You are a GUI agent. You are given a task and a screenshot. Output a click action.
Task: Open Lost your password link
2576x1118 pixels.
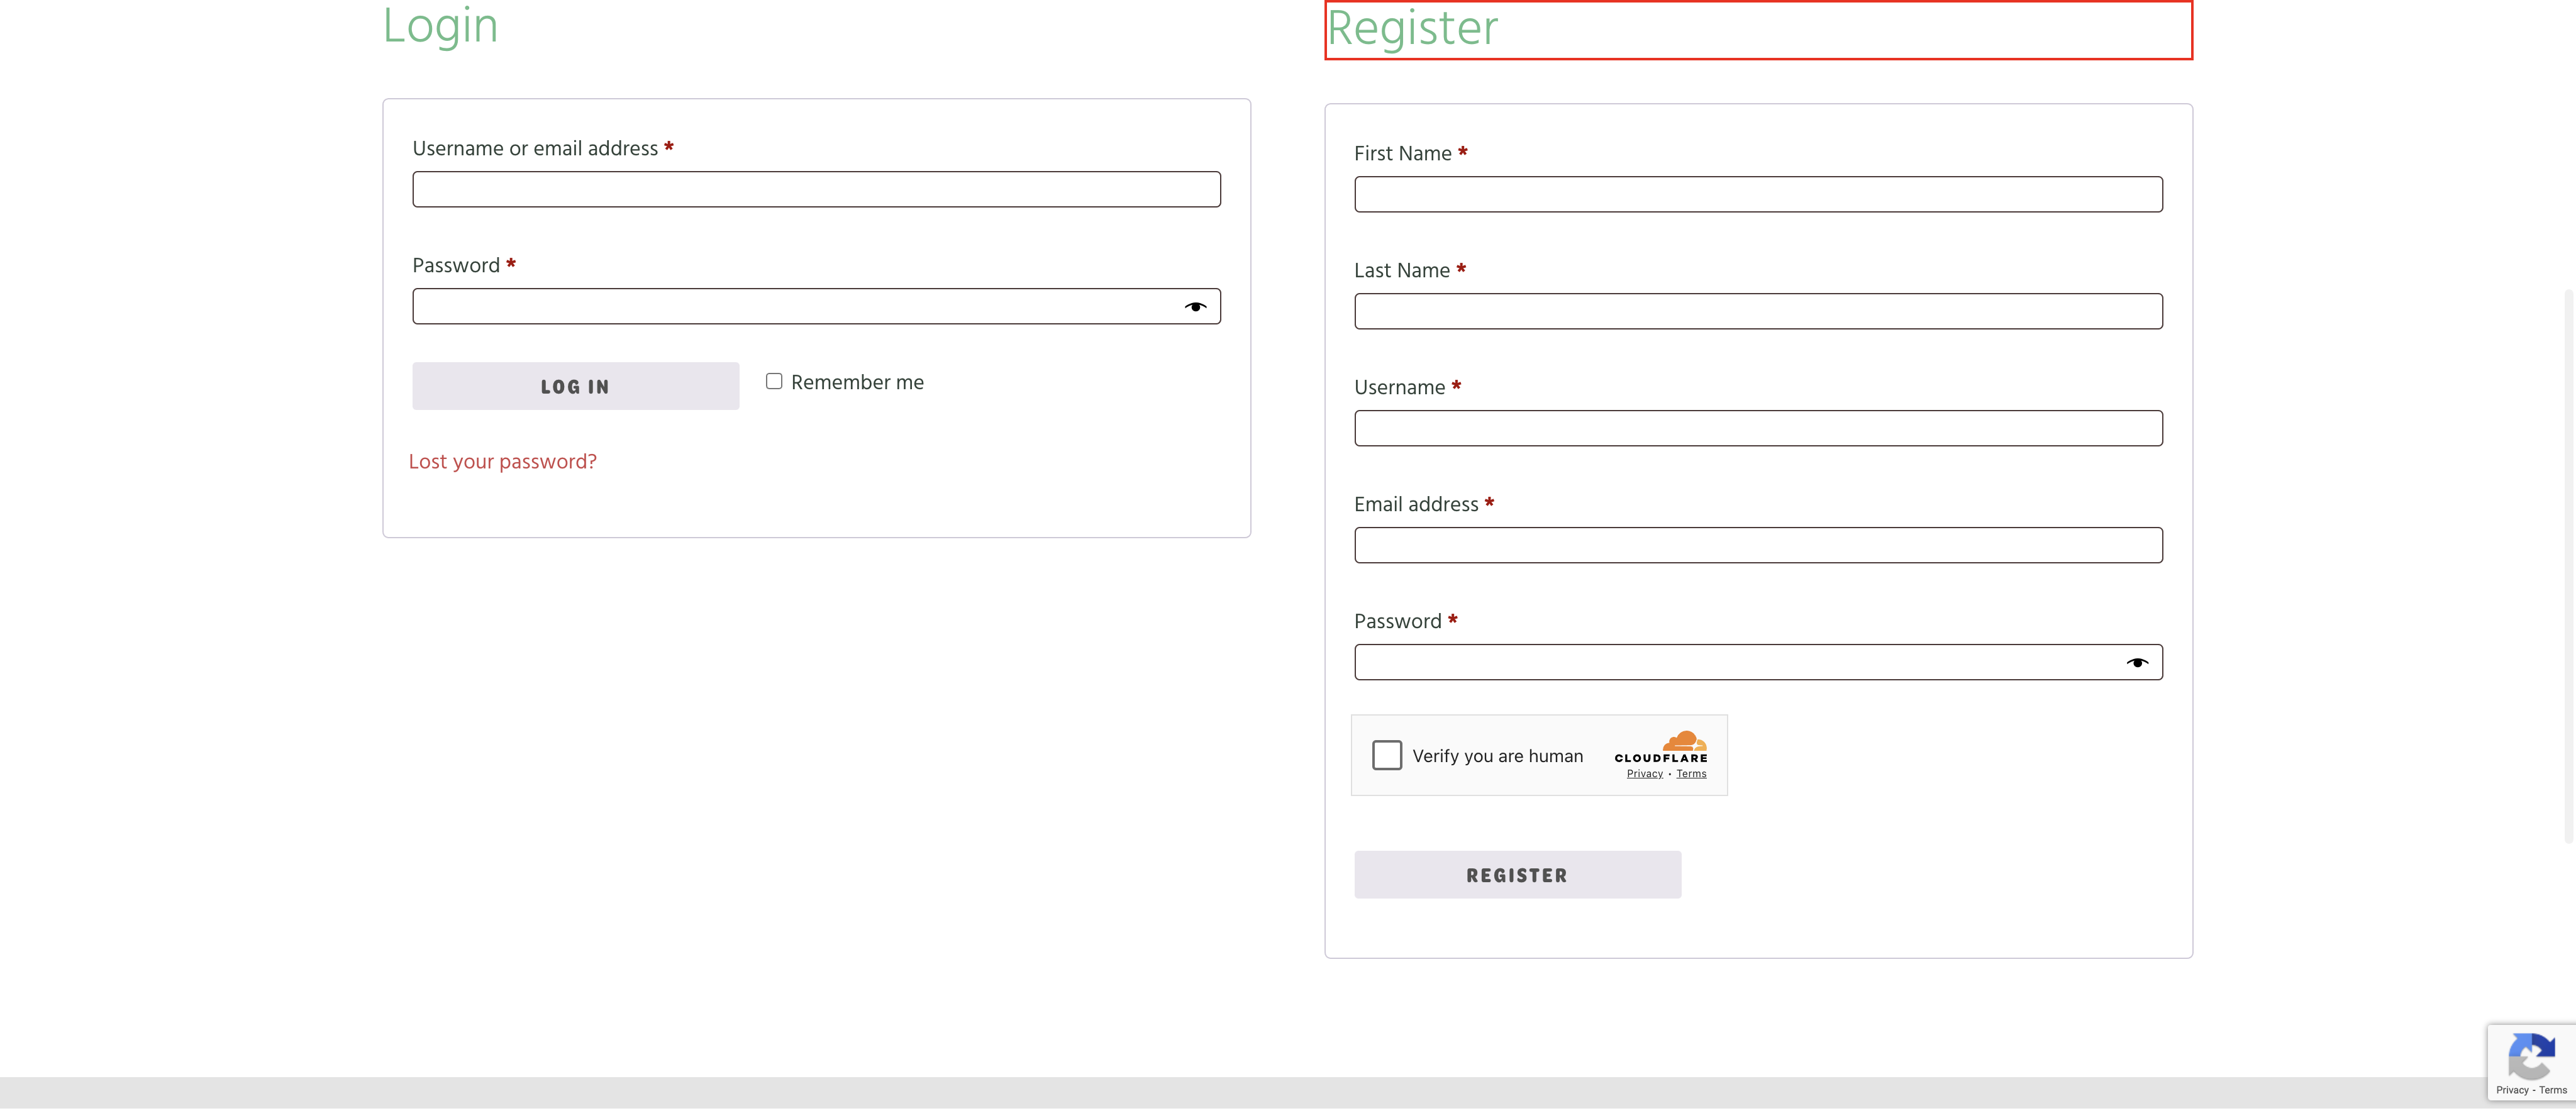(x=502, y=462)
